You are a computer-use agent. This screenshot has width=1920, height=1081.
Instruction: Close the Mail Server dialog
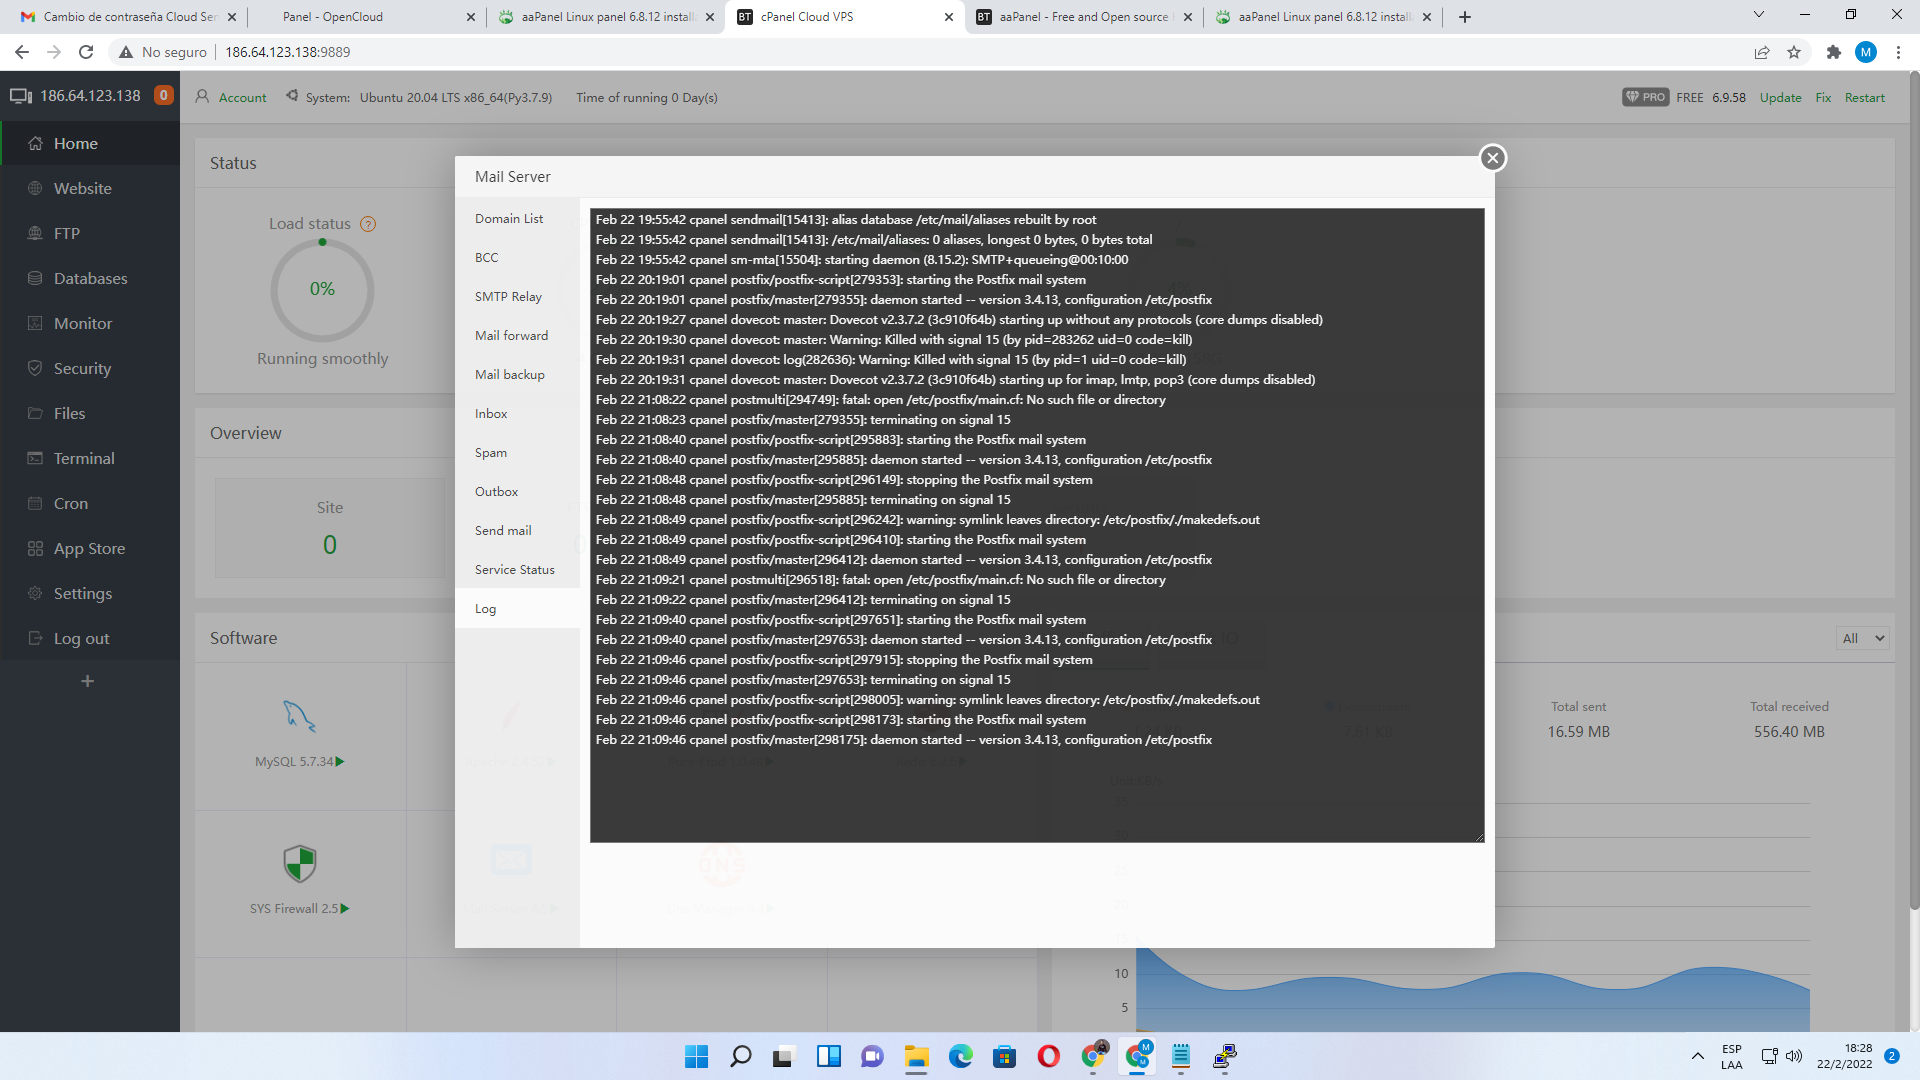(1492, 158)
